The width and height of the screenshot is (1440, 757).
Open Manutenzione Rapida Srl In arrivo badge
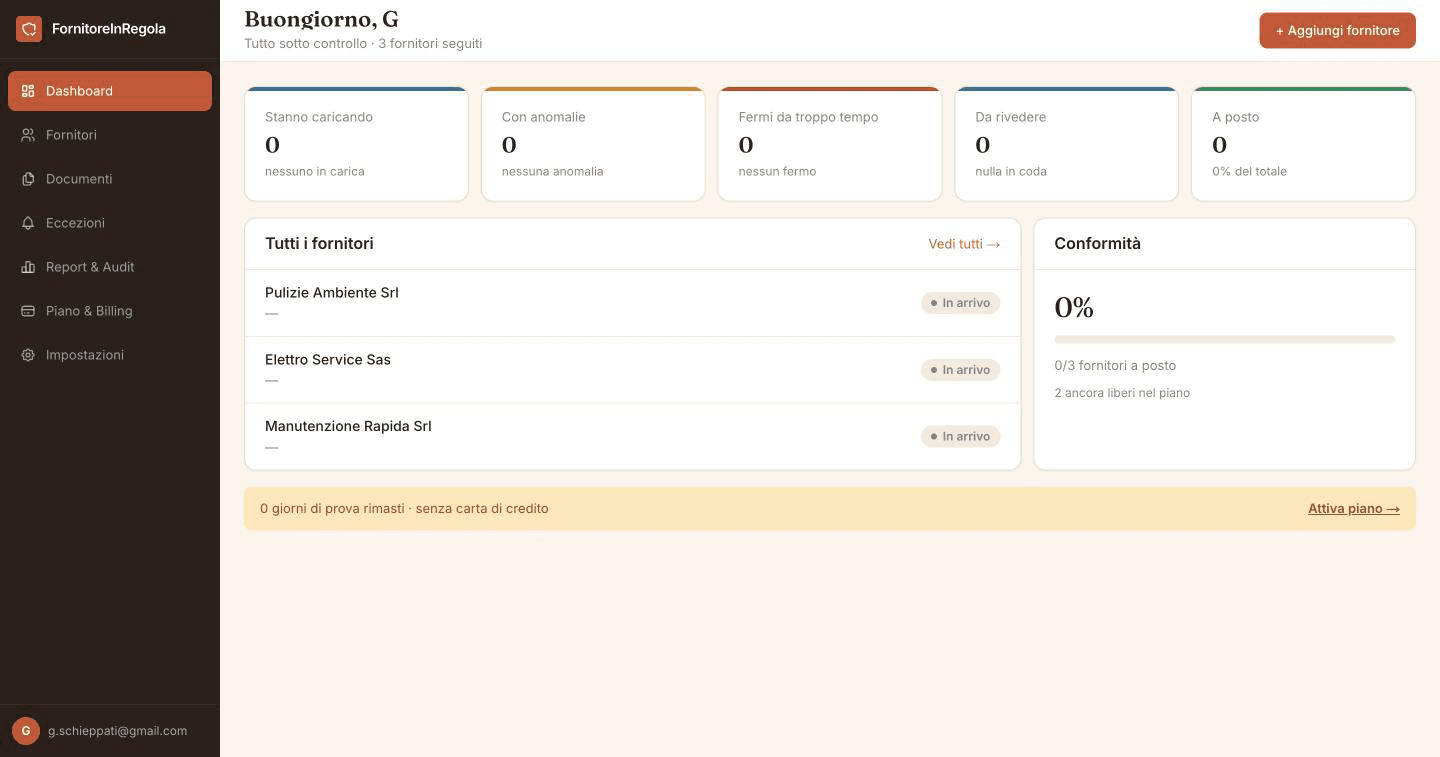click(x=960, y=436)
